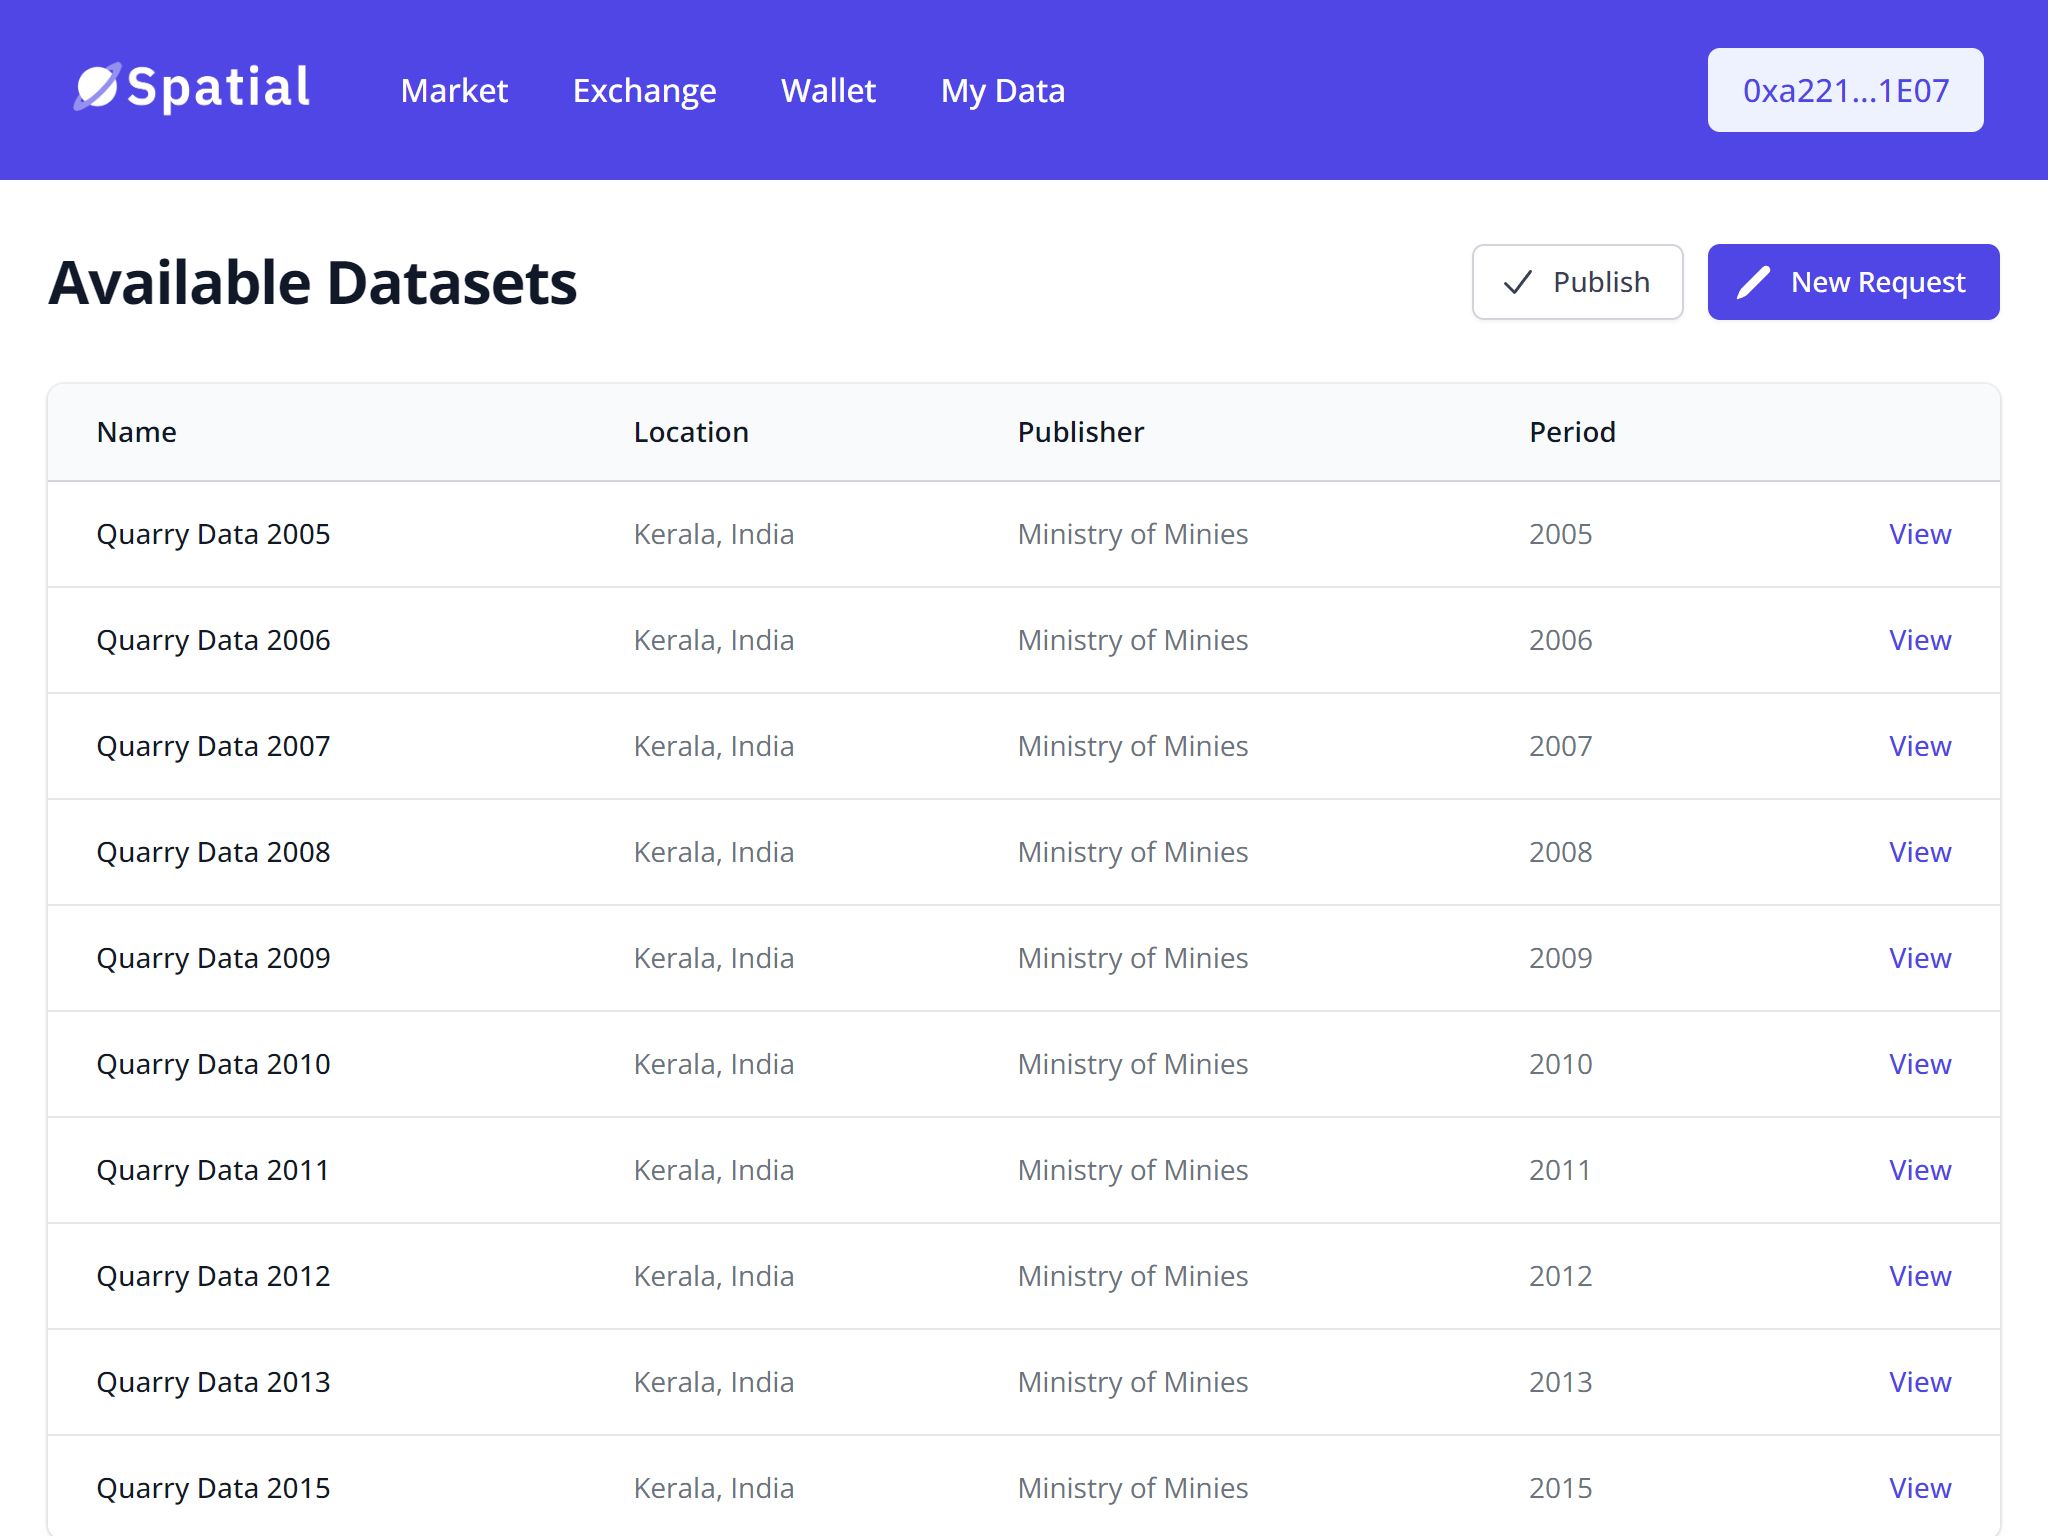The width and height of the screenshot is (2048, 1536).
Task: Click Ministry of Minies in Quarry Data 2011 row
Action: click(1133, 1170)
